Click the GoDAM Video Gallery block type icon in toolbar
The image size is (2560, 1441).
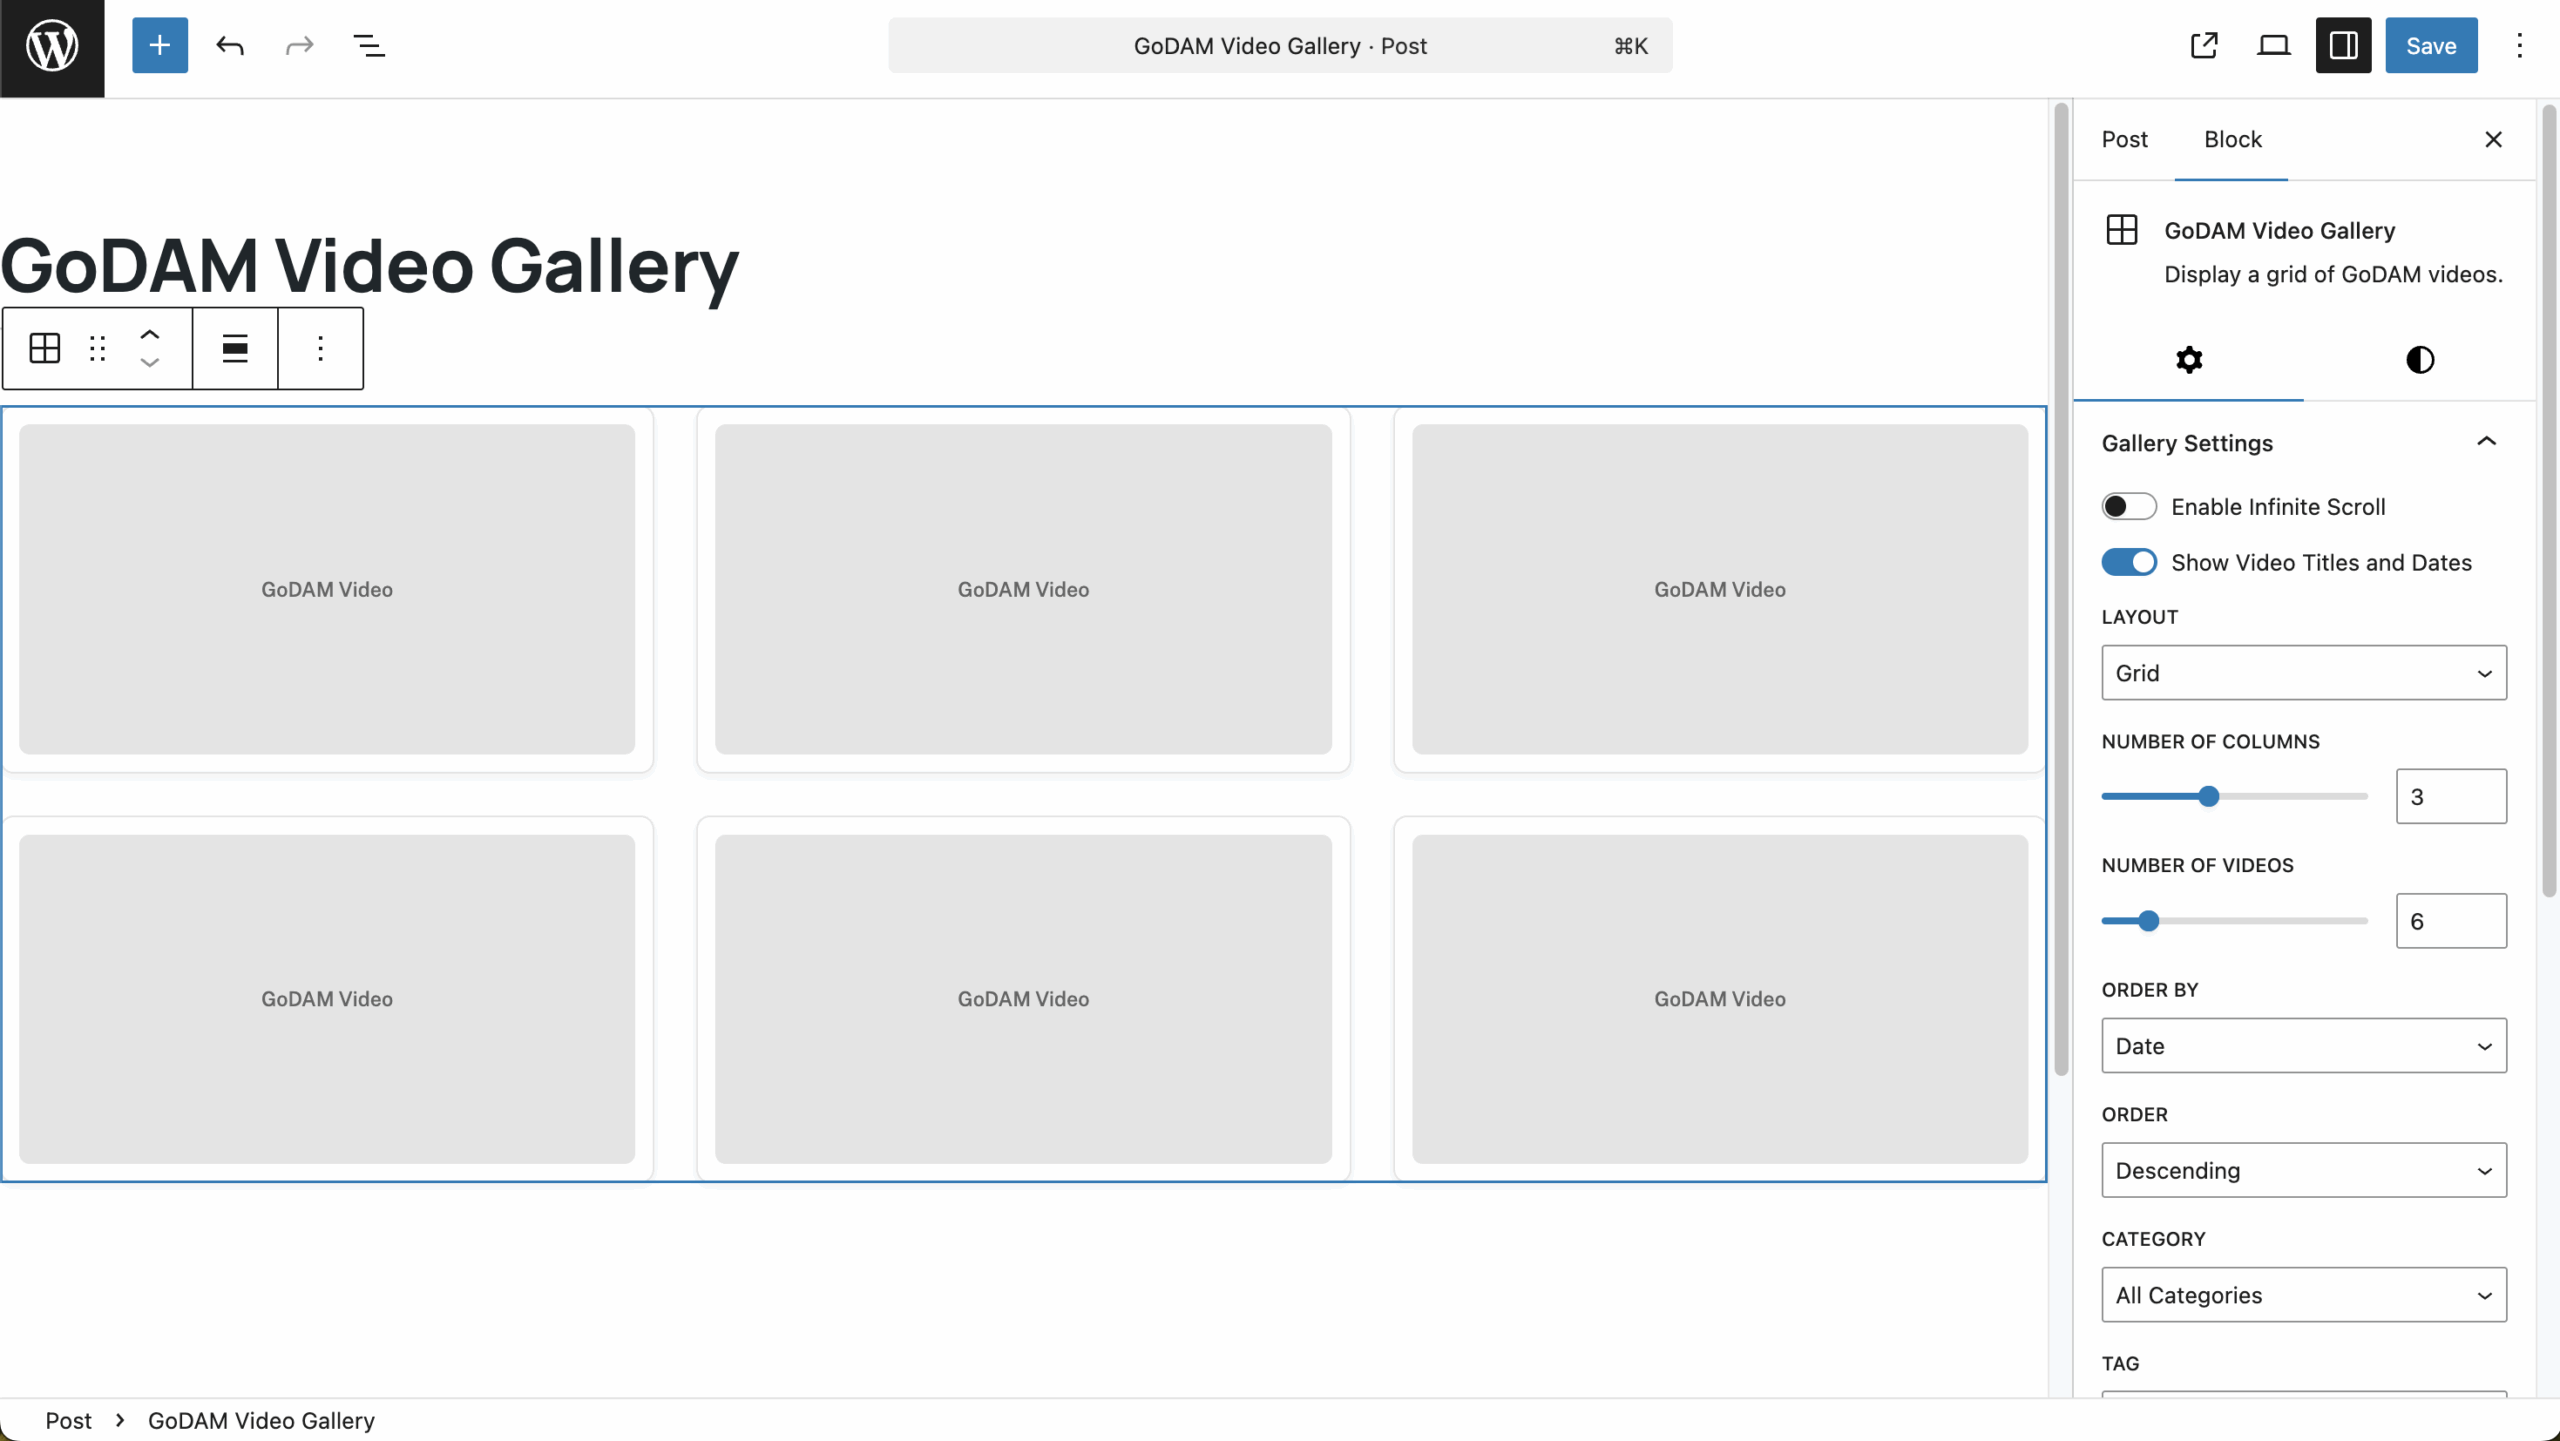(45, 348)
